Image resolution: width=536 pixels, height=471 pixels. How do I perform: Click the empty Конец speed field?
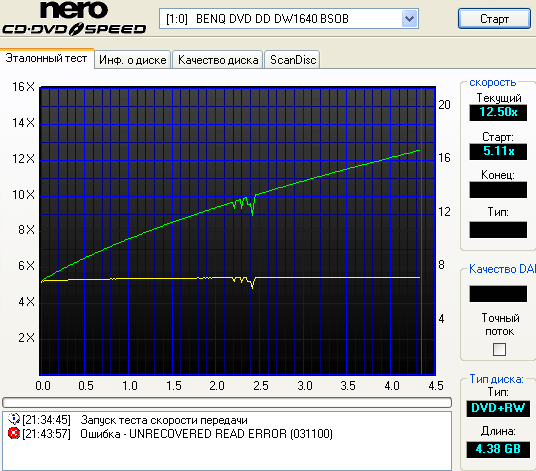[x=498, y=190]
